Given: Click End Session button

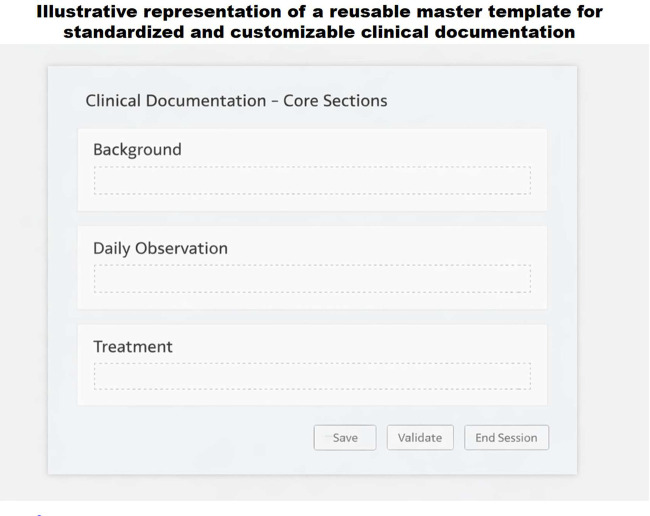Looking at the screenshot, I should pyautogui.click(x=506, y=437).
